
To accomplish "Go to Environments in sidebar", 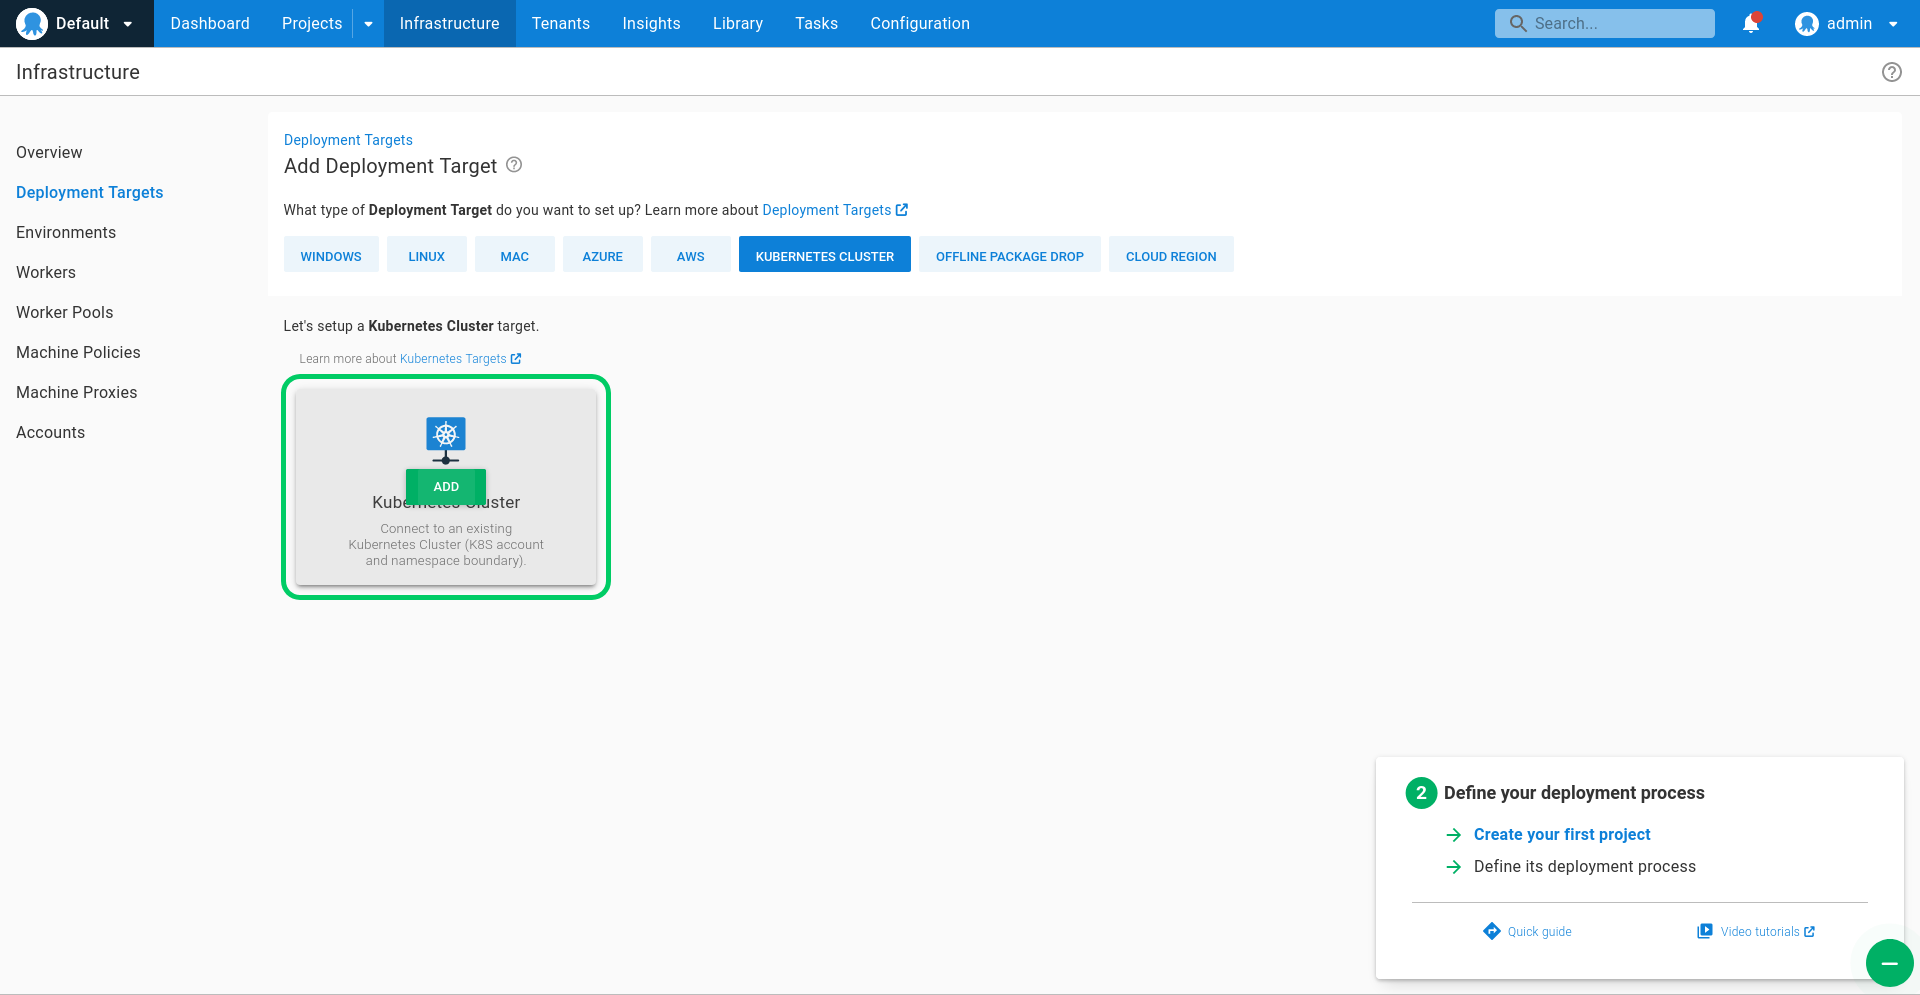I will (x=66, y=232).
